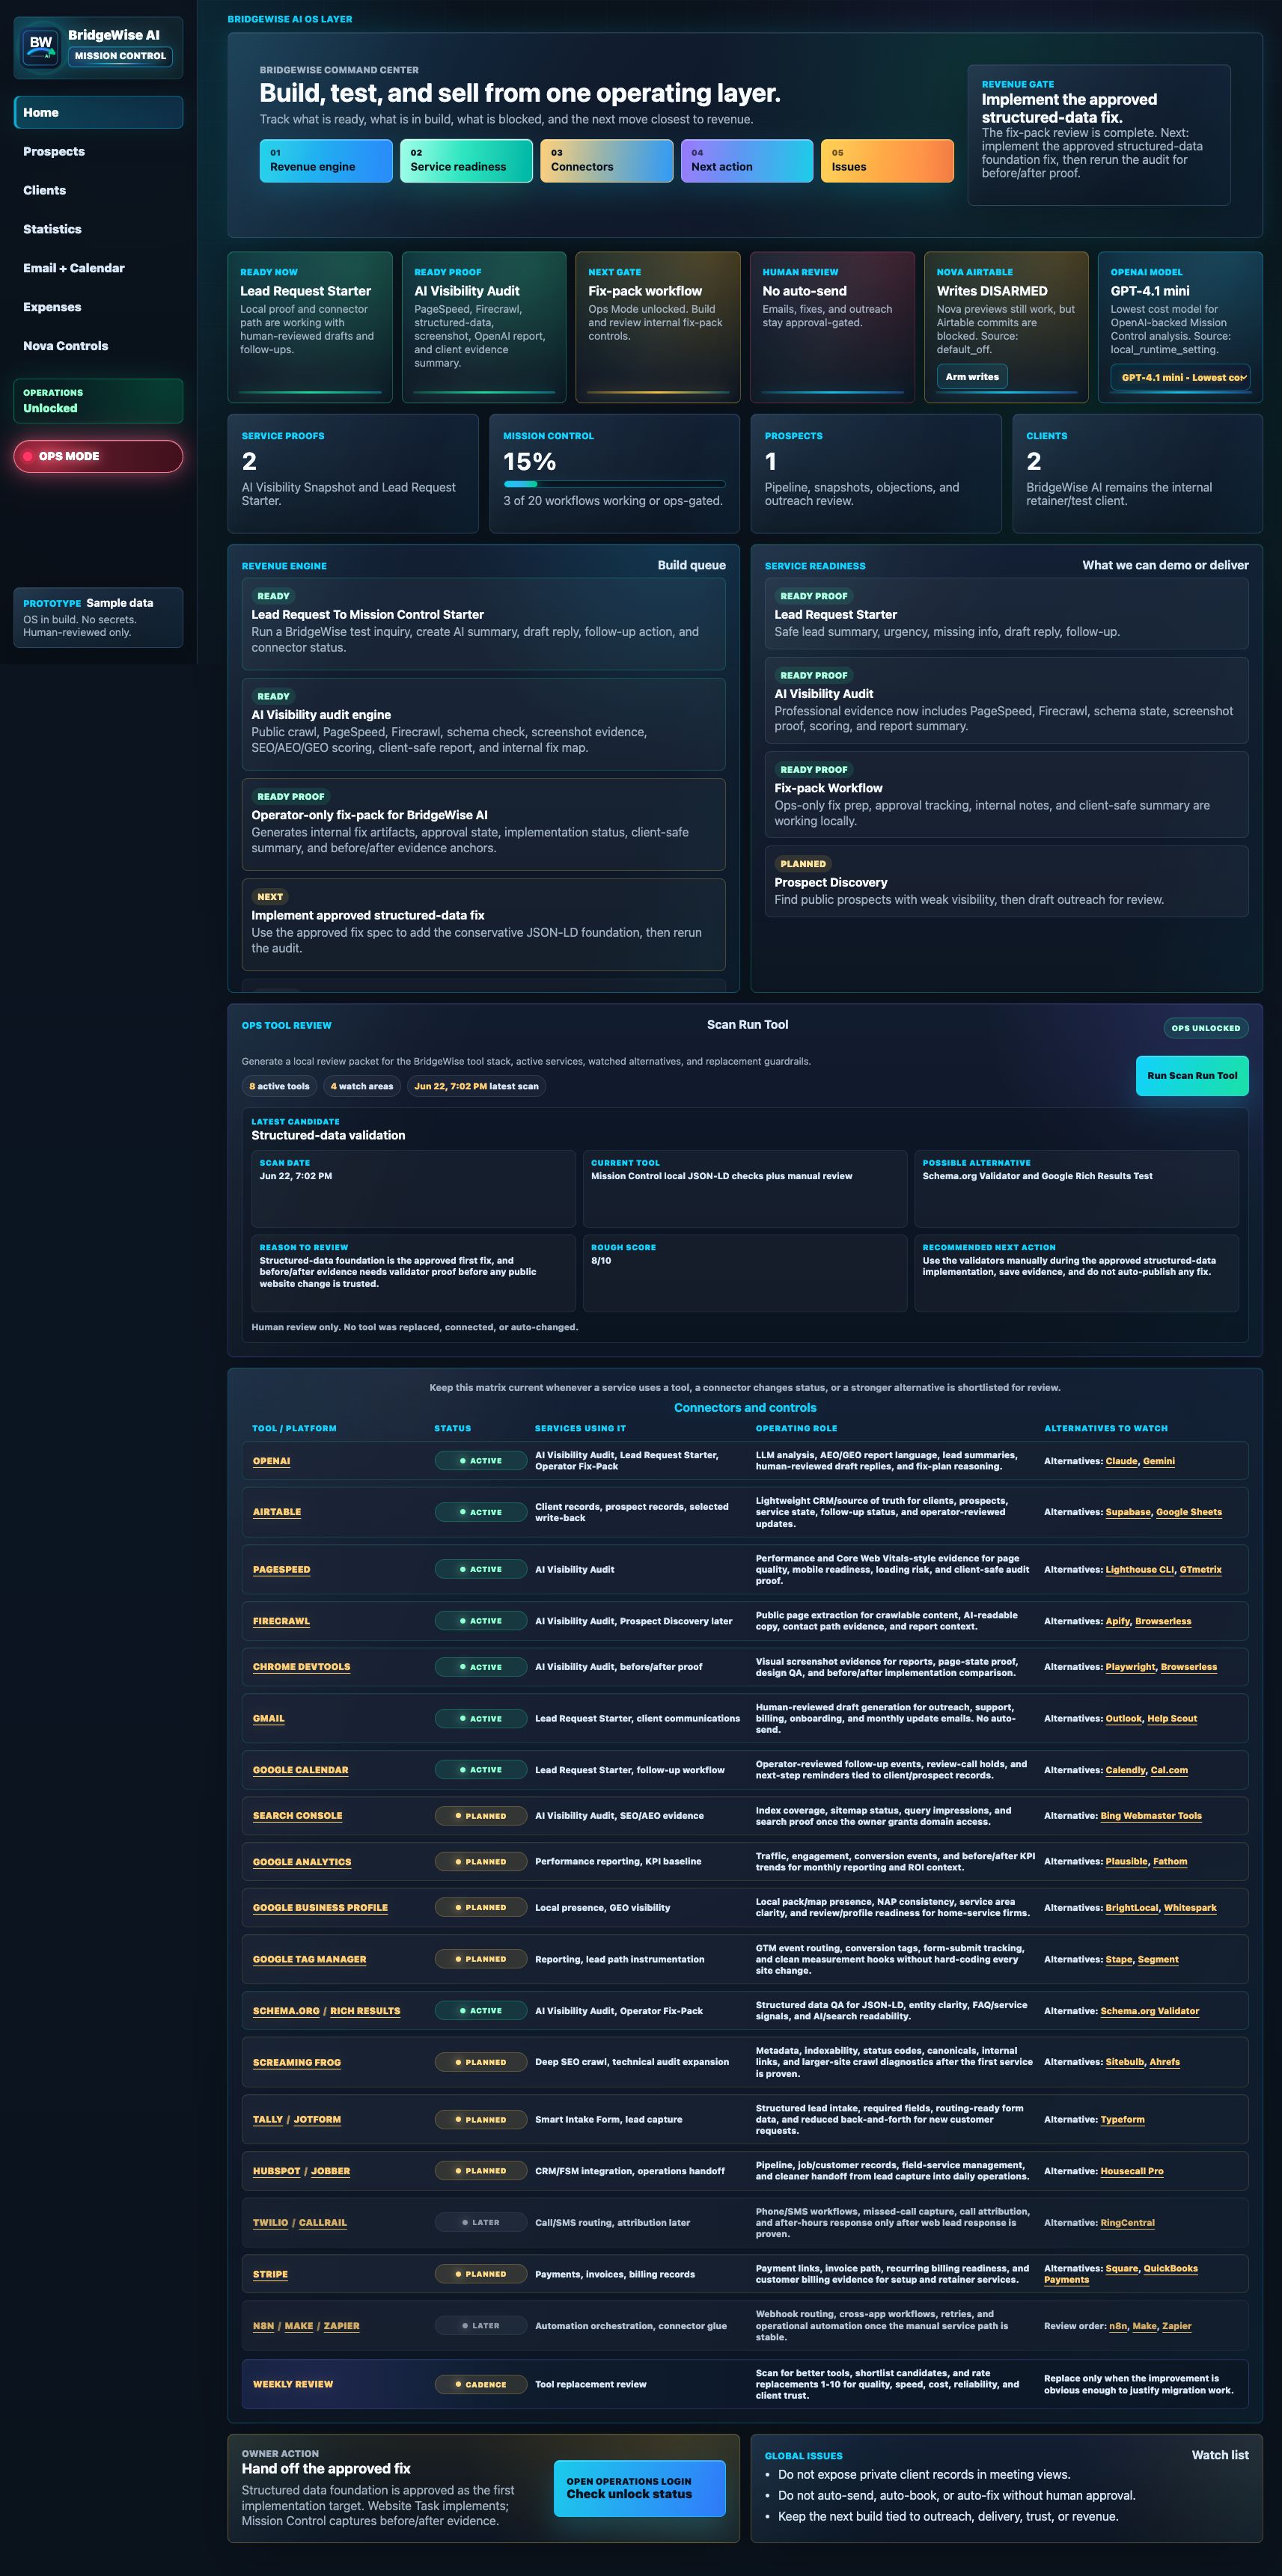Open the Claude alternative link

1121,1461
